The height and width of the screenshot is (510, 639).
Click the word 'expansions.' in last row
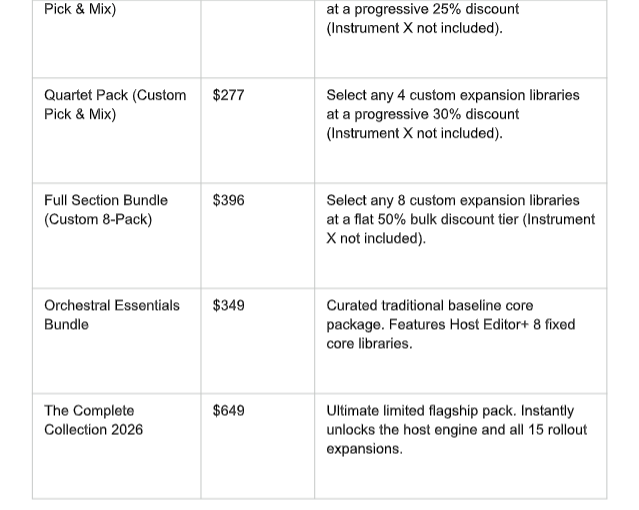click(364, 449)
